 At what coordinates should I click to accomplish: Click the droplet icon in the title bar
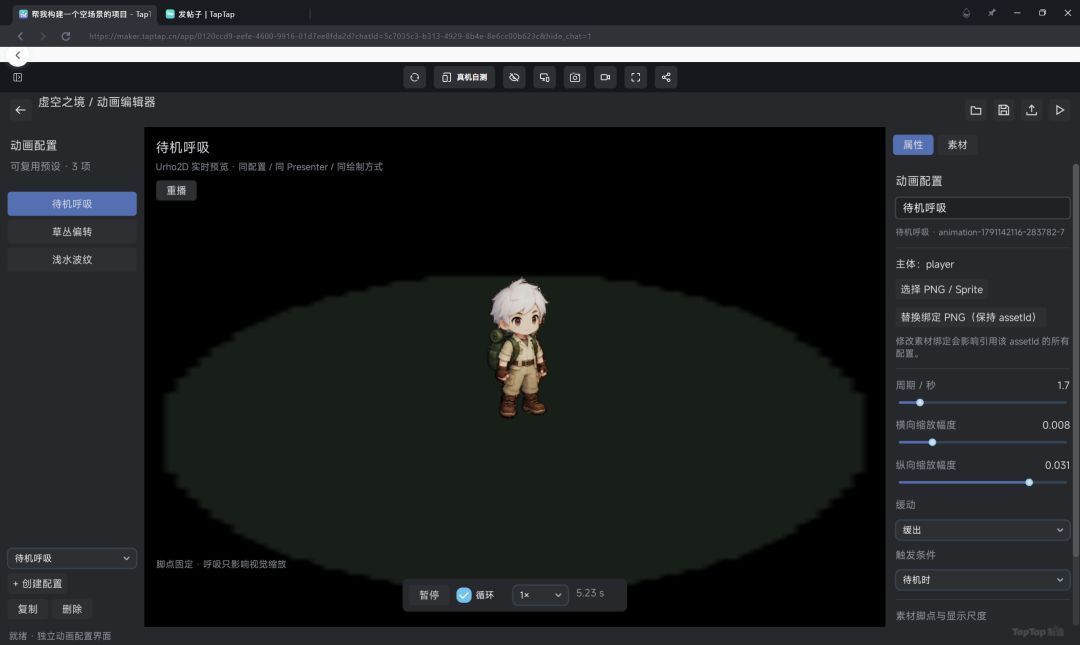tap(966, 13)
